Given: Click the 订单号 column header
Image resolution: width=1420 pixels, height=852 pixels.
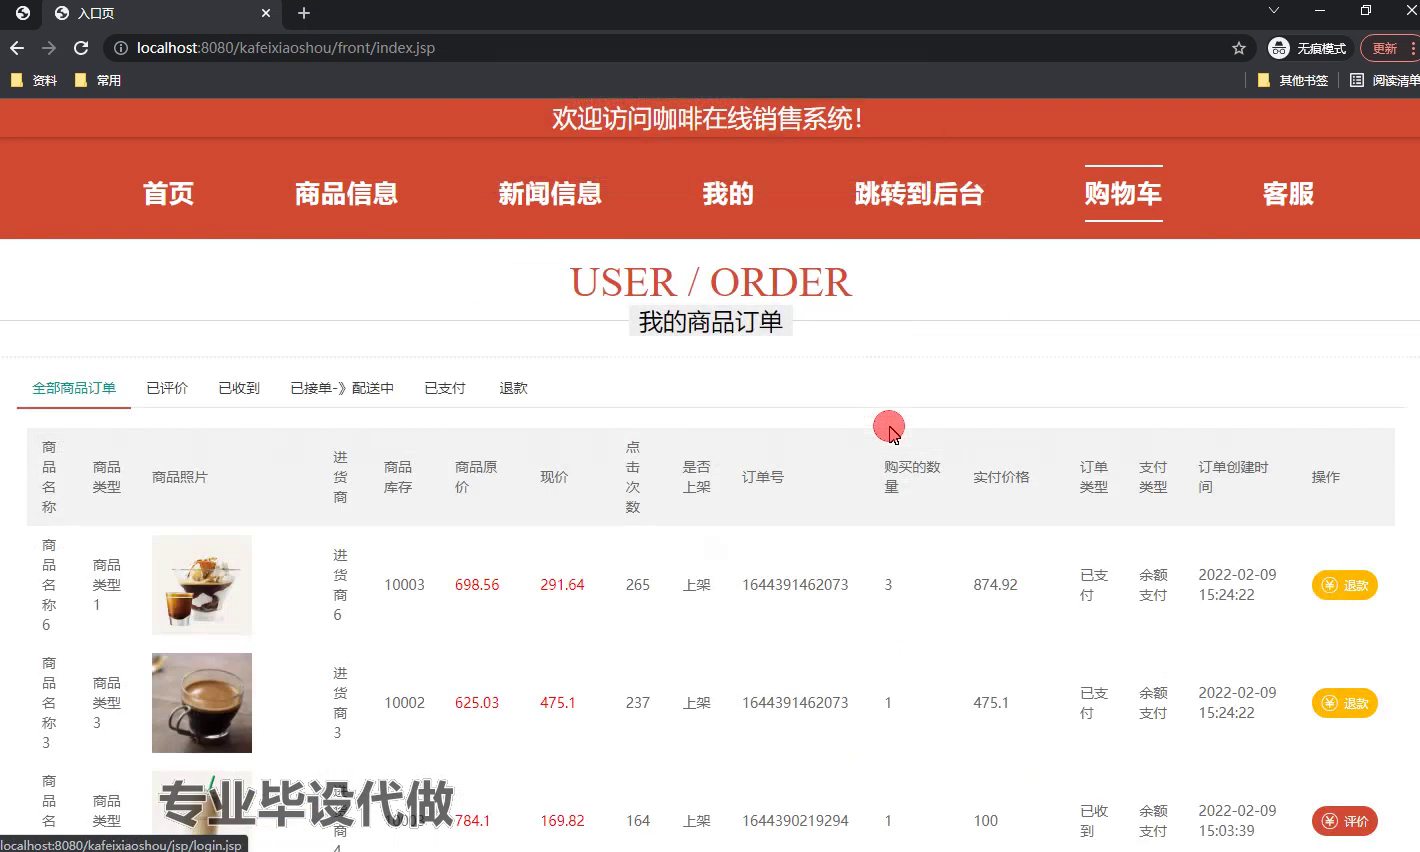Looking at the screenshot, I should pyautogui.click(x=763, y=477).
